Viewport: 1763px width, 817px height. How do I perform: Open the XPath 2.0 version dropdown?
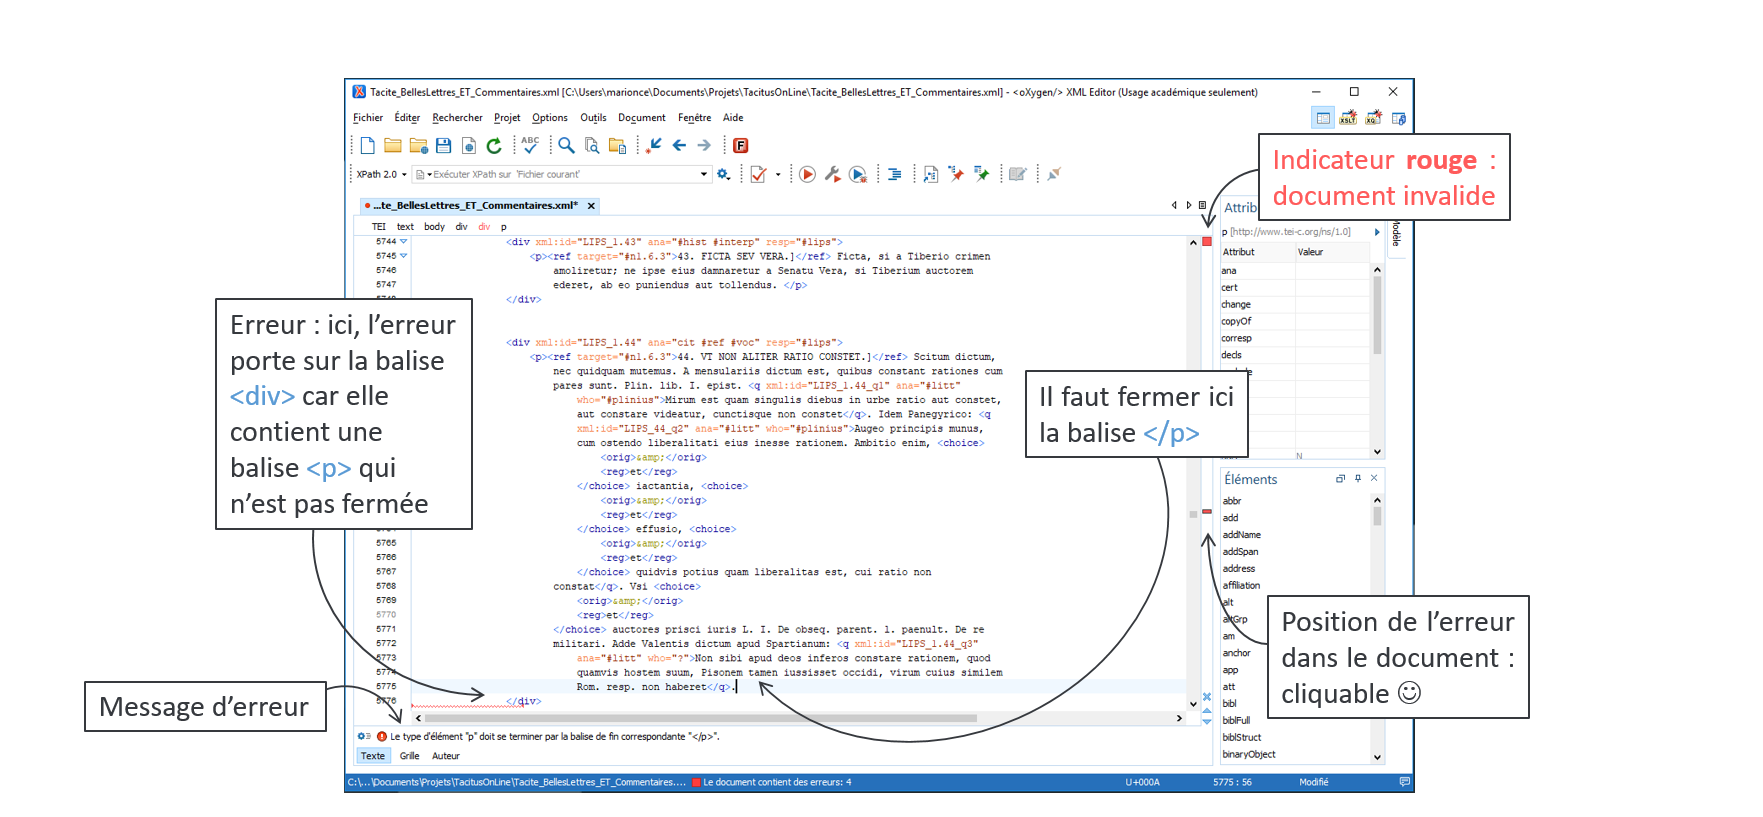[x=382, y=175]
